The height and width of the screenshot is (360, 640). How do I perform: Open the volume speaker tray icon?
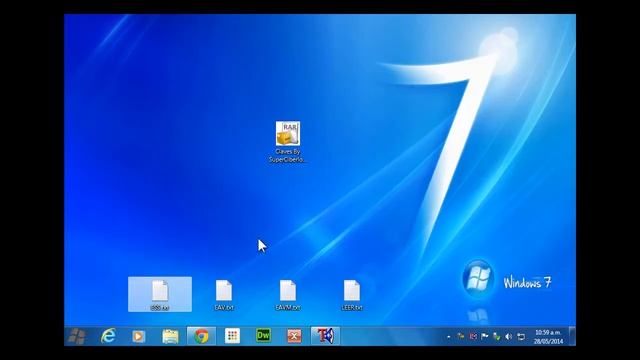point(509,337)
